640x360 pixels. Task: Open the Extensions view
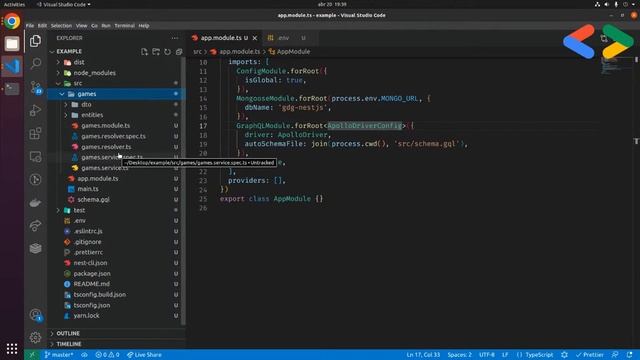(36, 133)
